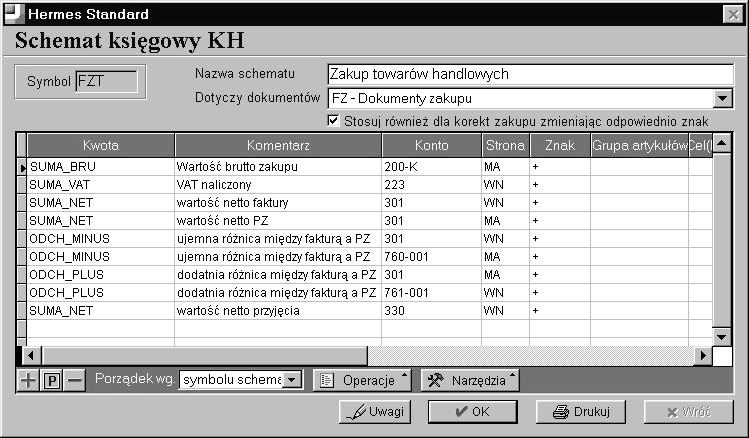Click the Hermes Standard title bar icon

click(13, 13)
